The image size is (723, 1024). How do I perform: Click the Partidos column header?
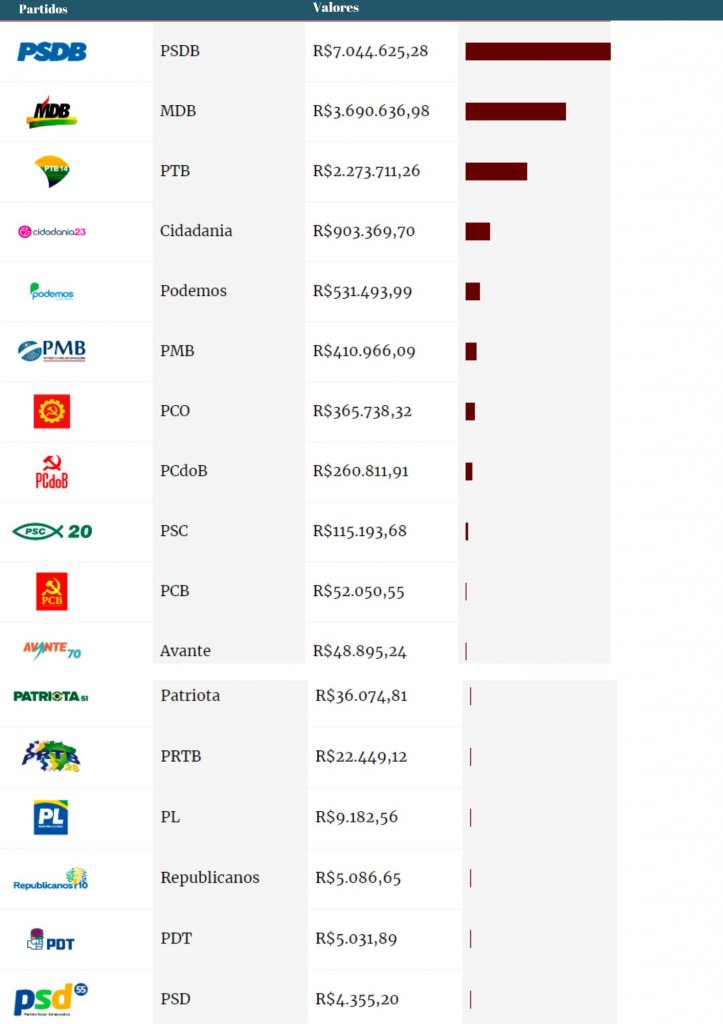pyautogui.click(x=43, y=9)
